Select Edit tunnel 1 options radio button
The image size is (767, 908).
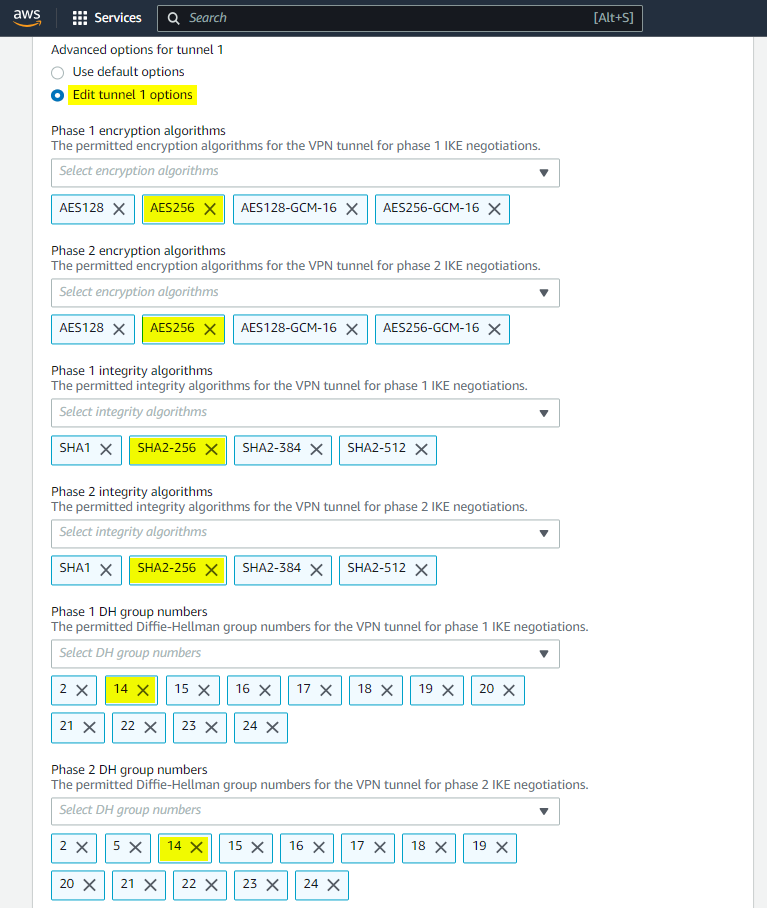coord(58,95)
